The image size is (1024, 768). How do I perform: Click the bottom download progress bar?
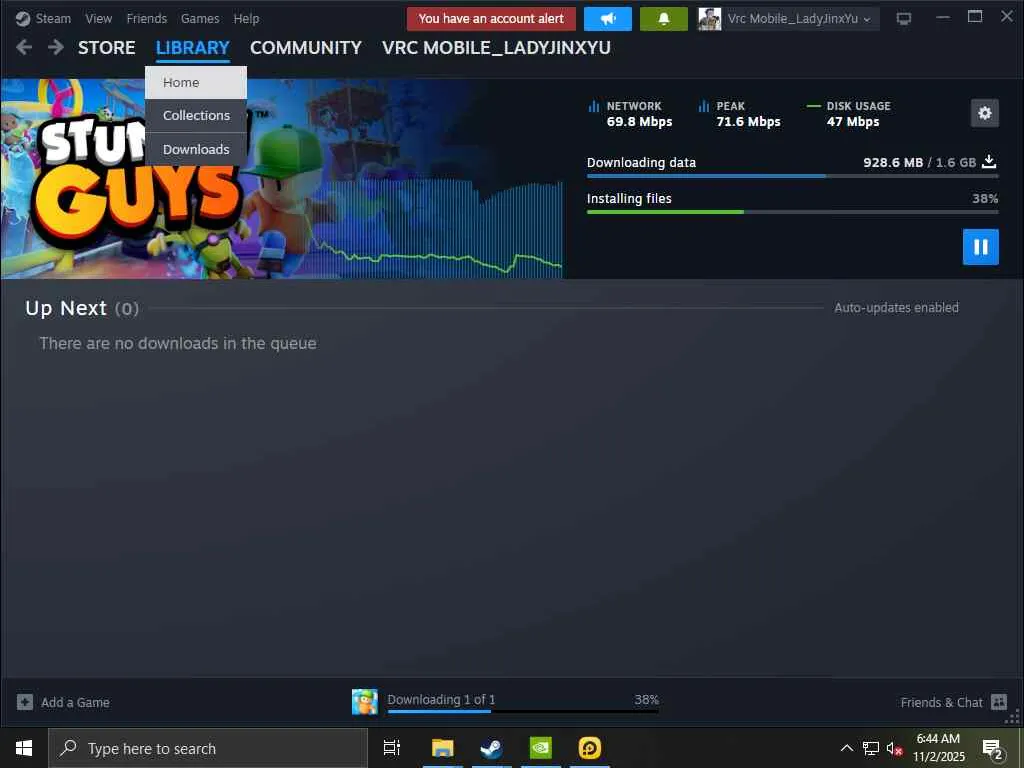pyautogui.click(x=522, y=711)
